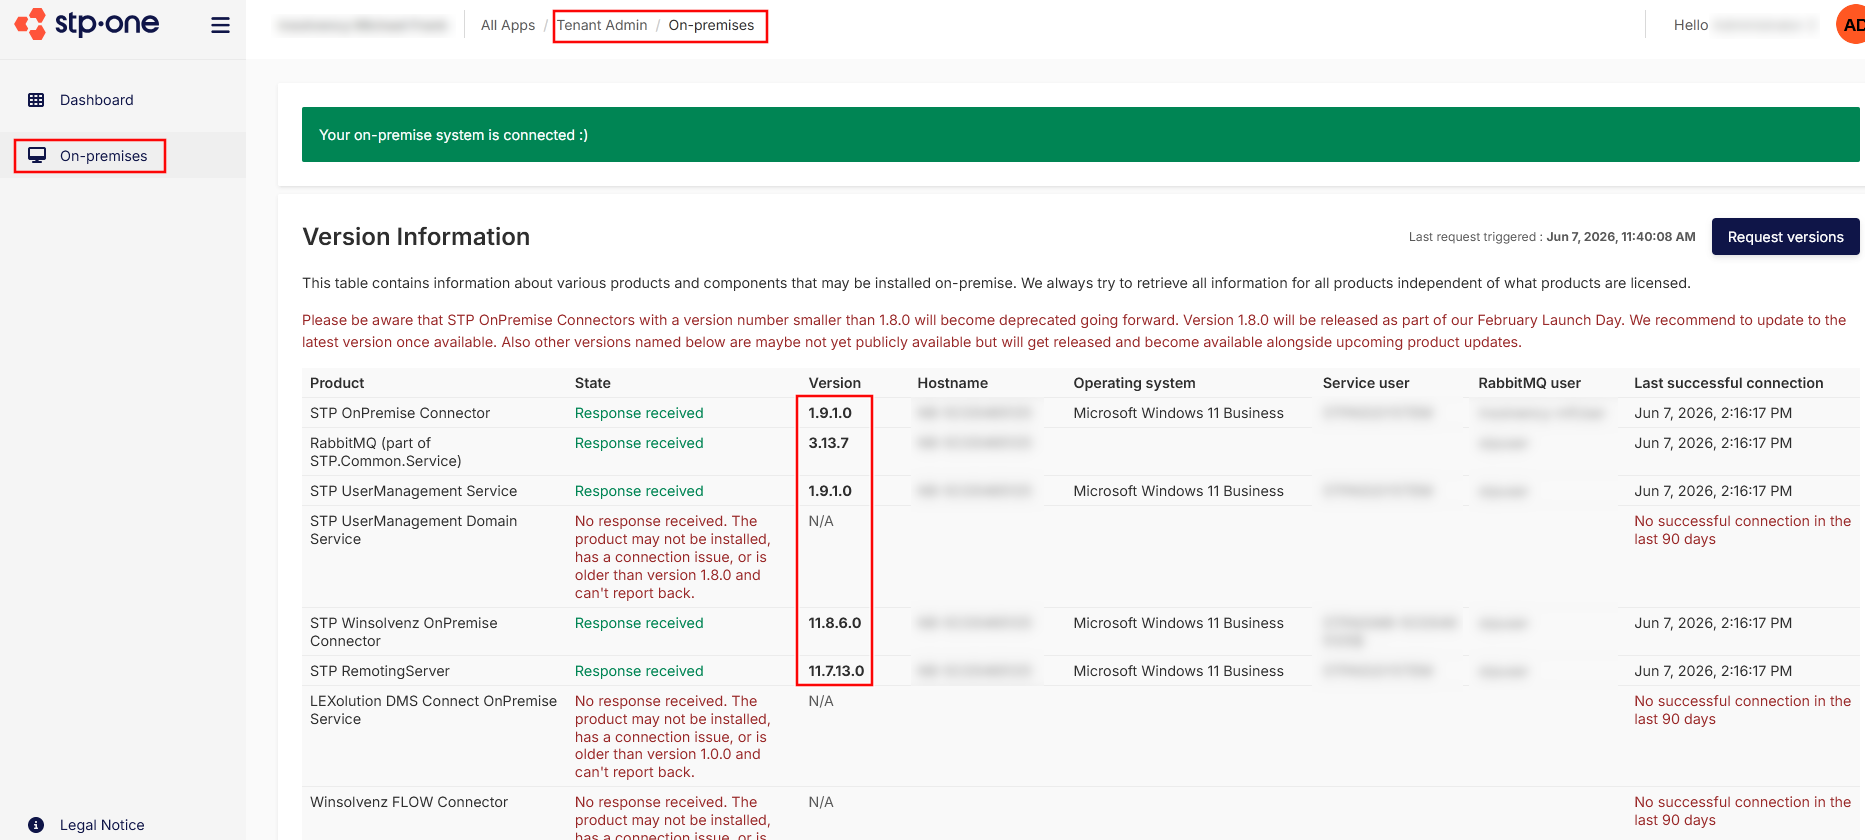Click Operating system of STP RemotingServer row
Screen dimensions: 1865x840
click(1179, 671)
